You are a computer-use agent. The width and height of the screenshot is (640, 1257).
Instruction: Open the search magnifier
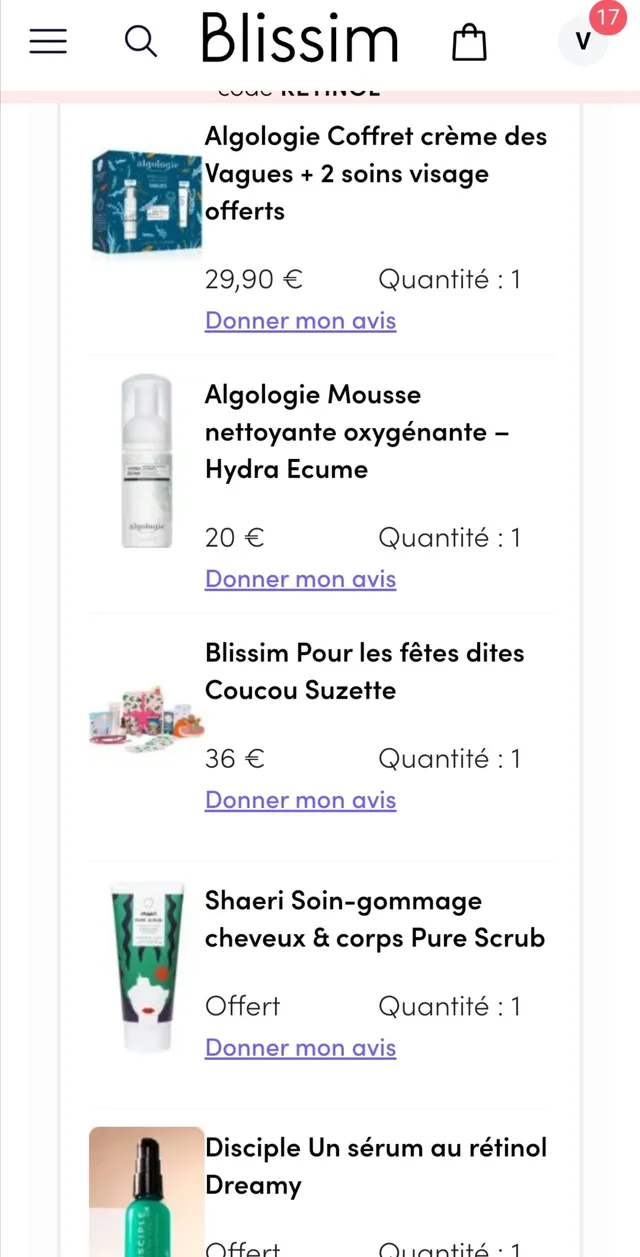140,41
